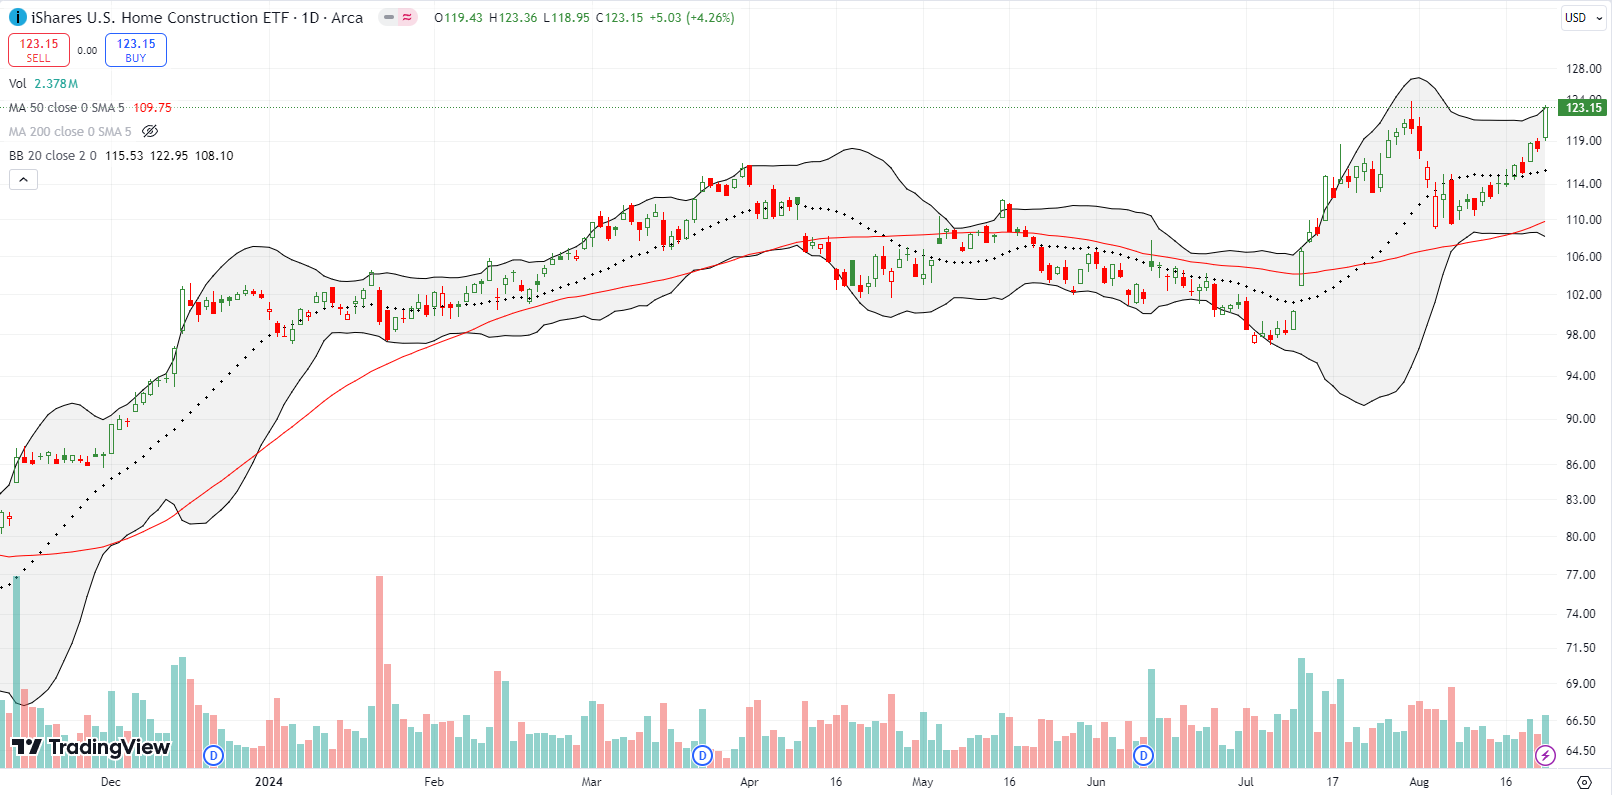Click the green 123.15 current price label
The width and height of the screenshot is (1612, 795).
coord(1583,107)
